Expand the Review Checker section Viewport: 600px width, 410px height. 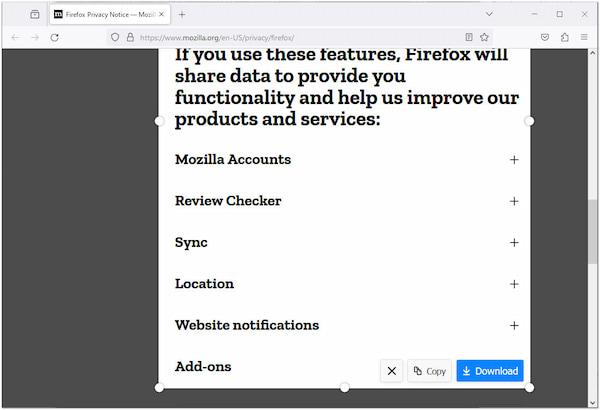pyautogui.click(x=514, y=201)
